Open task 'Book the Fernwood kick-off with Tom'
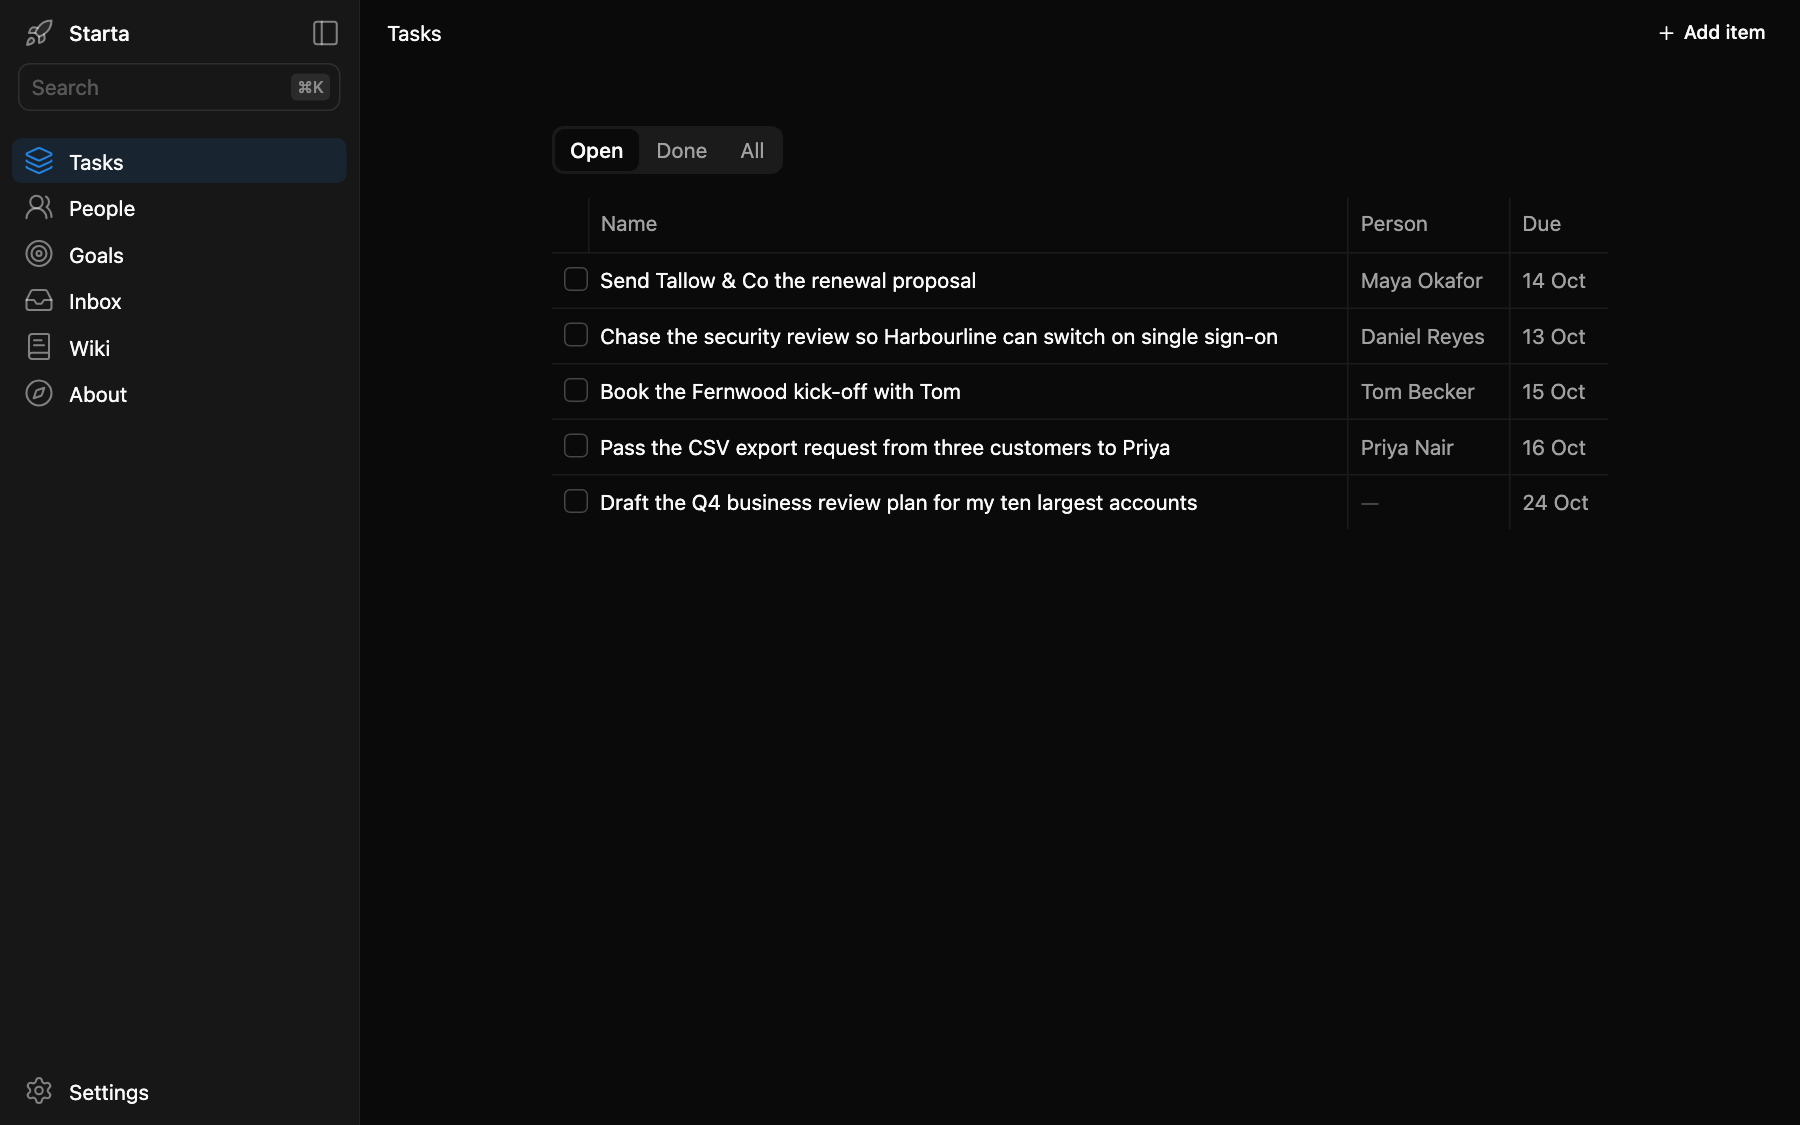Screen dimensions: 1800x1125 (780, 392)
